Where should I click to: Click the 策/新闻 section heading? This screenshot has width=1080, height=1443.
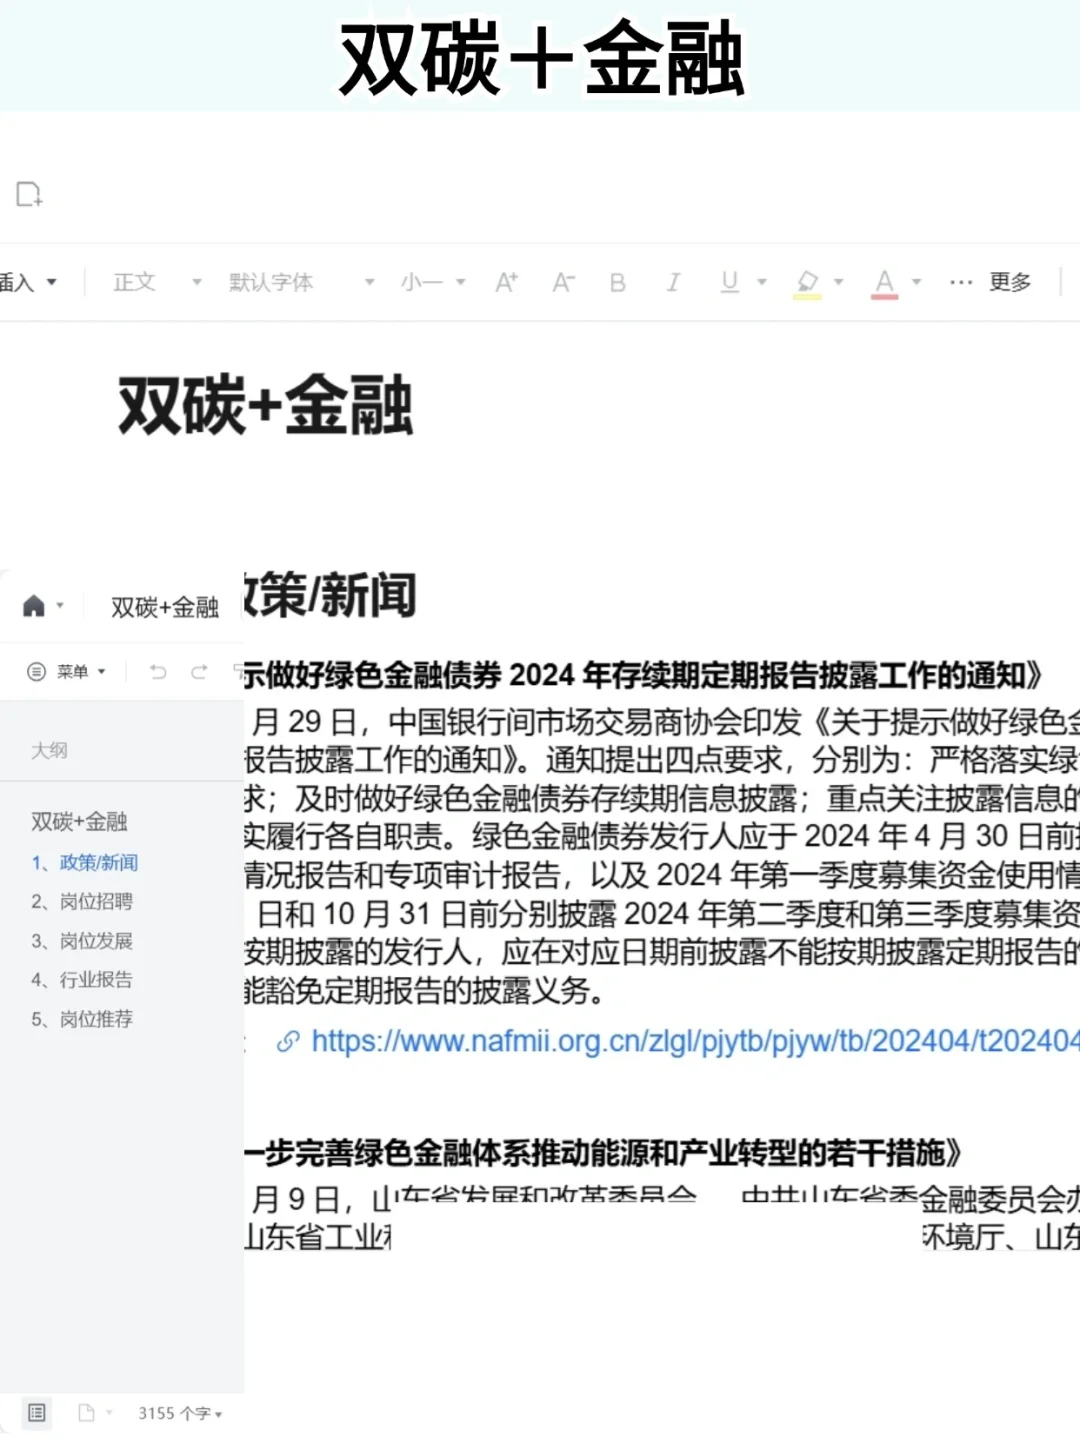pos(329,596)
